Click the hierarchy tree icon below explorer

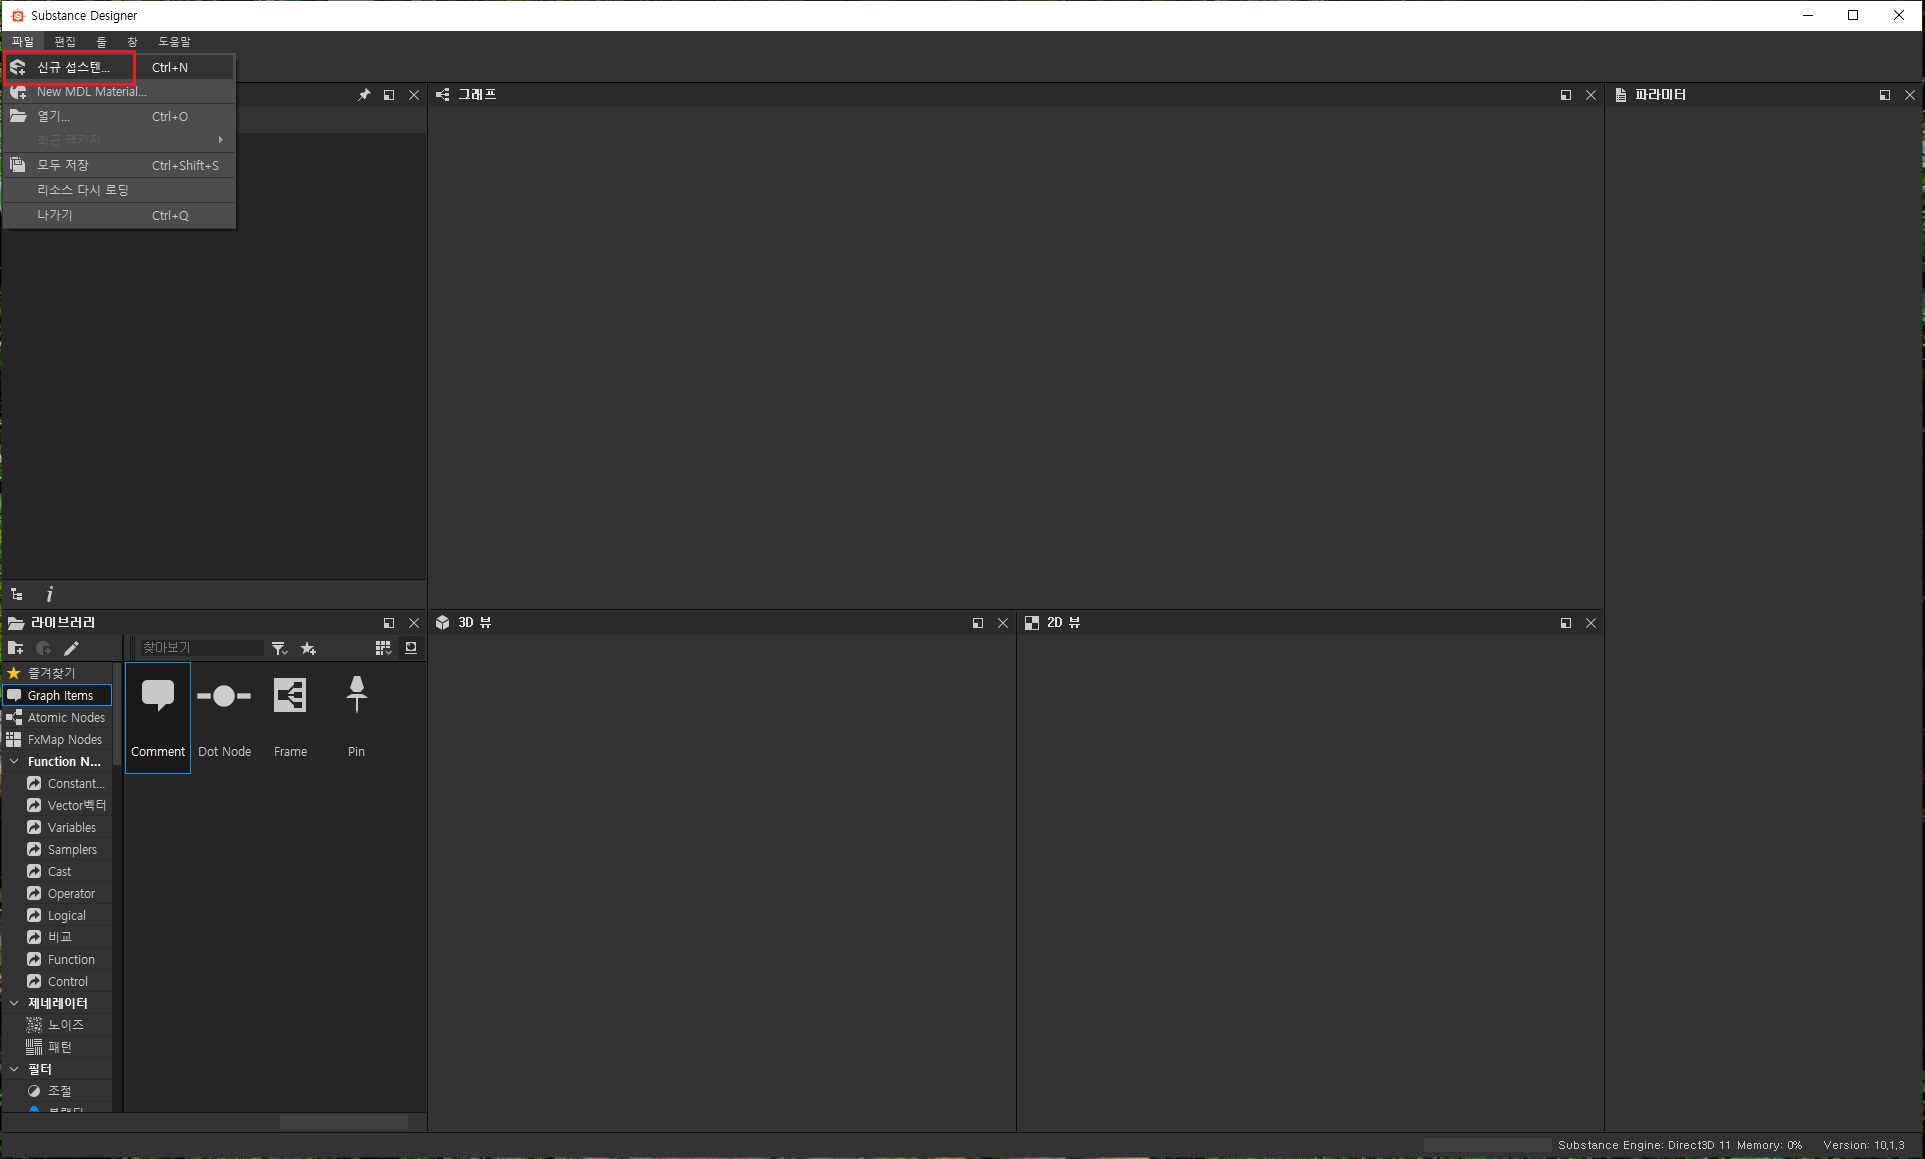[x=17, y=594]
